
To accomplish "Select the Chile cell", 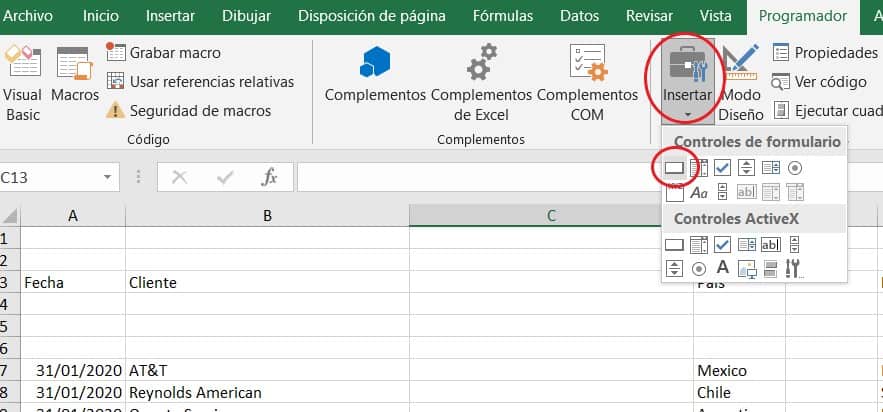I will point(739,392).
